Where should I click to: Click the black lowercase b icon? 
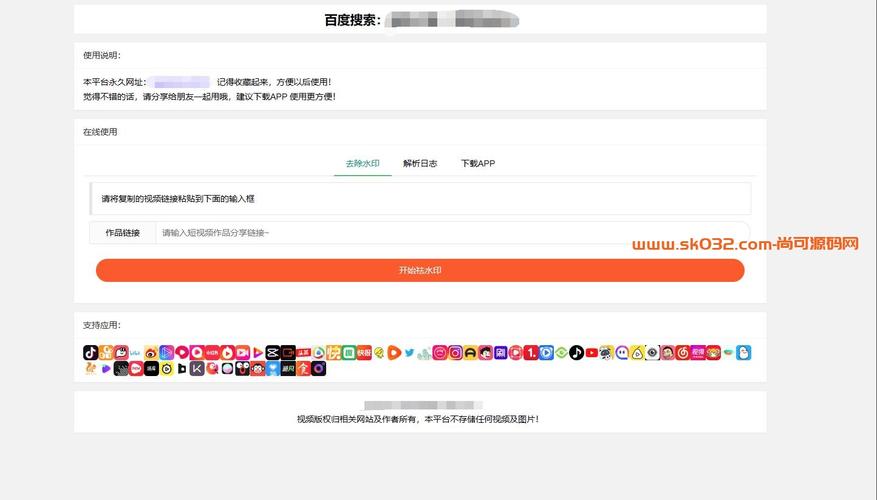[182, 369]
